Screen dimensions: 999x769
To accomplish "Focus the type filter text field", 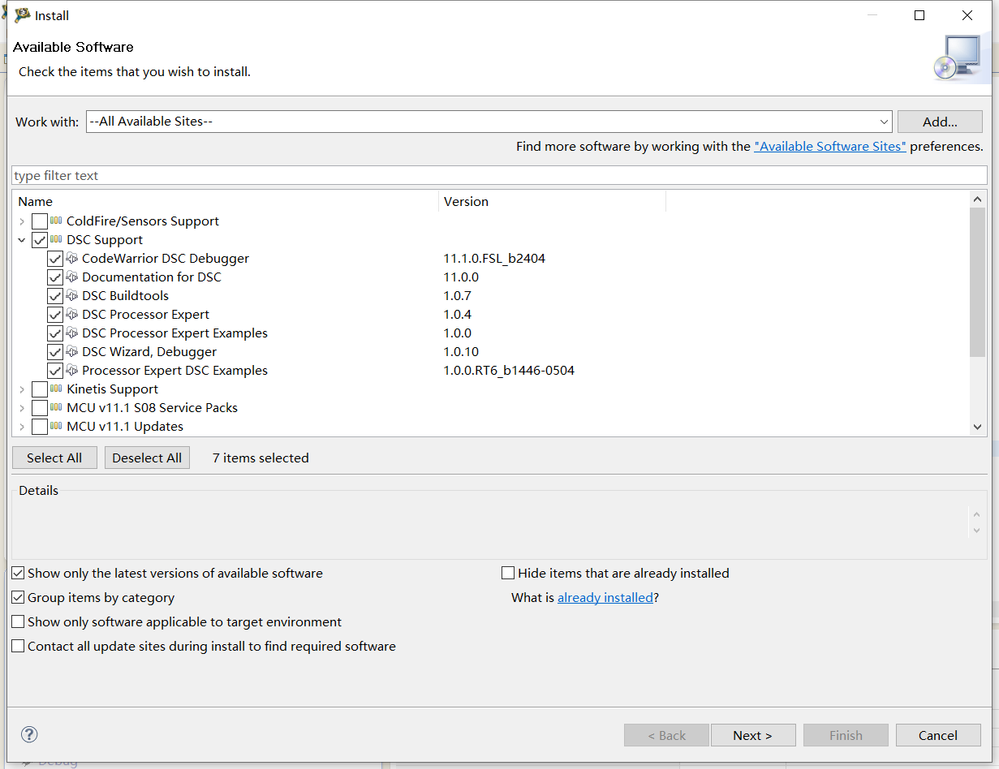I will pos(497,176).
